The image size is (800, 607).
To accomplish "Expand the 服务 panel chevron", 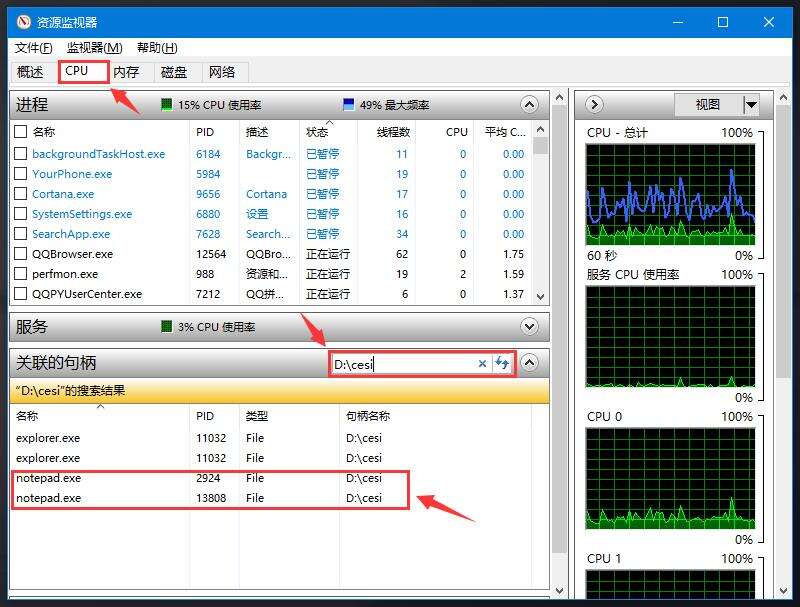I will [x=530, y=327].
